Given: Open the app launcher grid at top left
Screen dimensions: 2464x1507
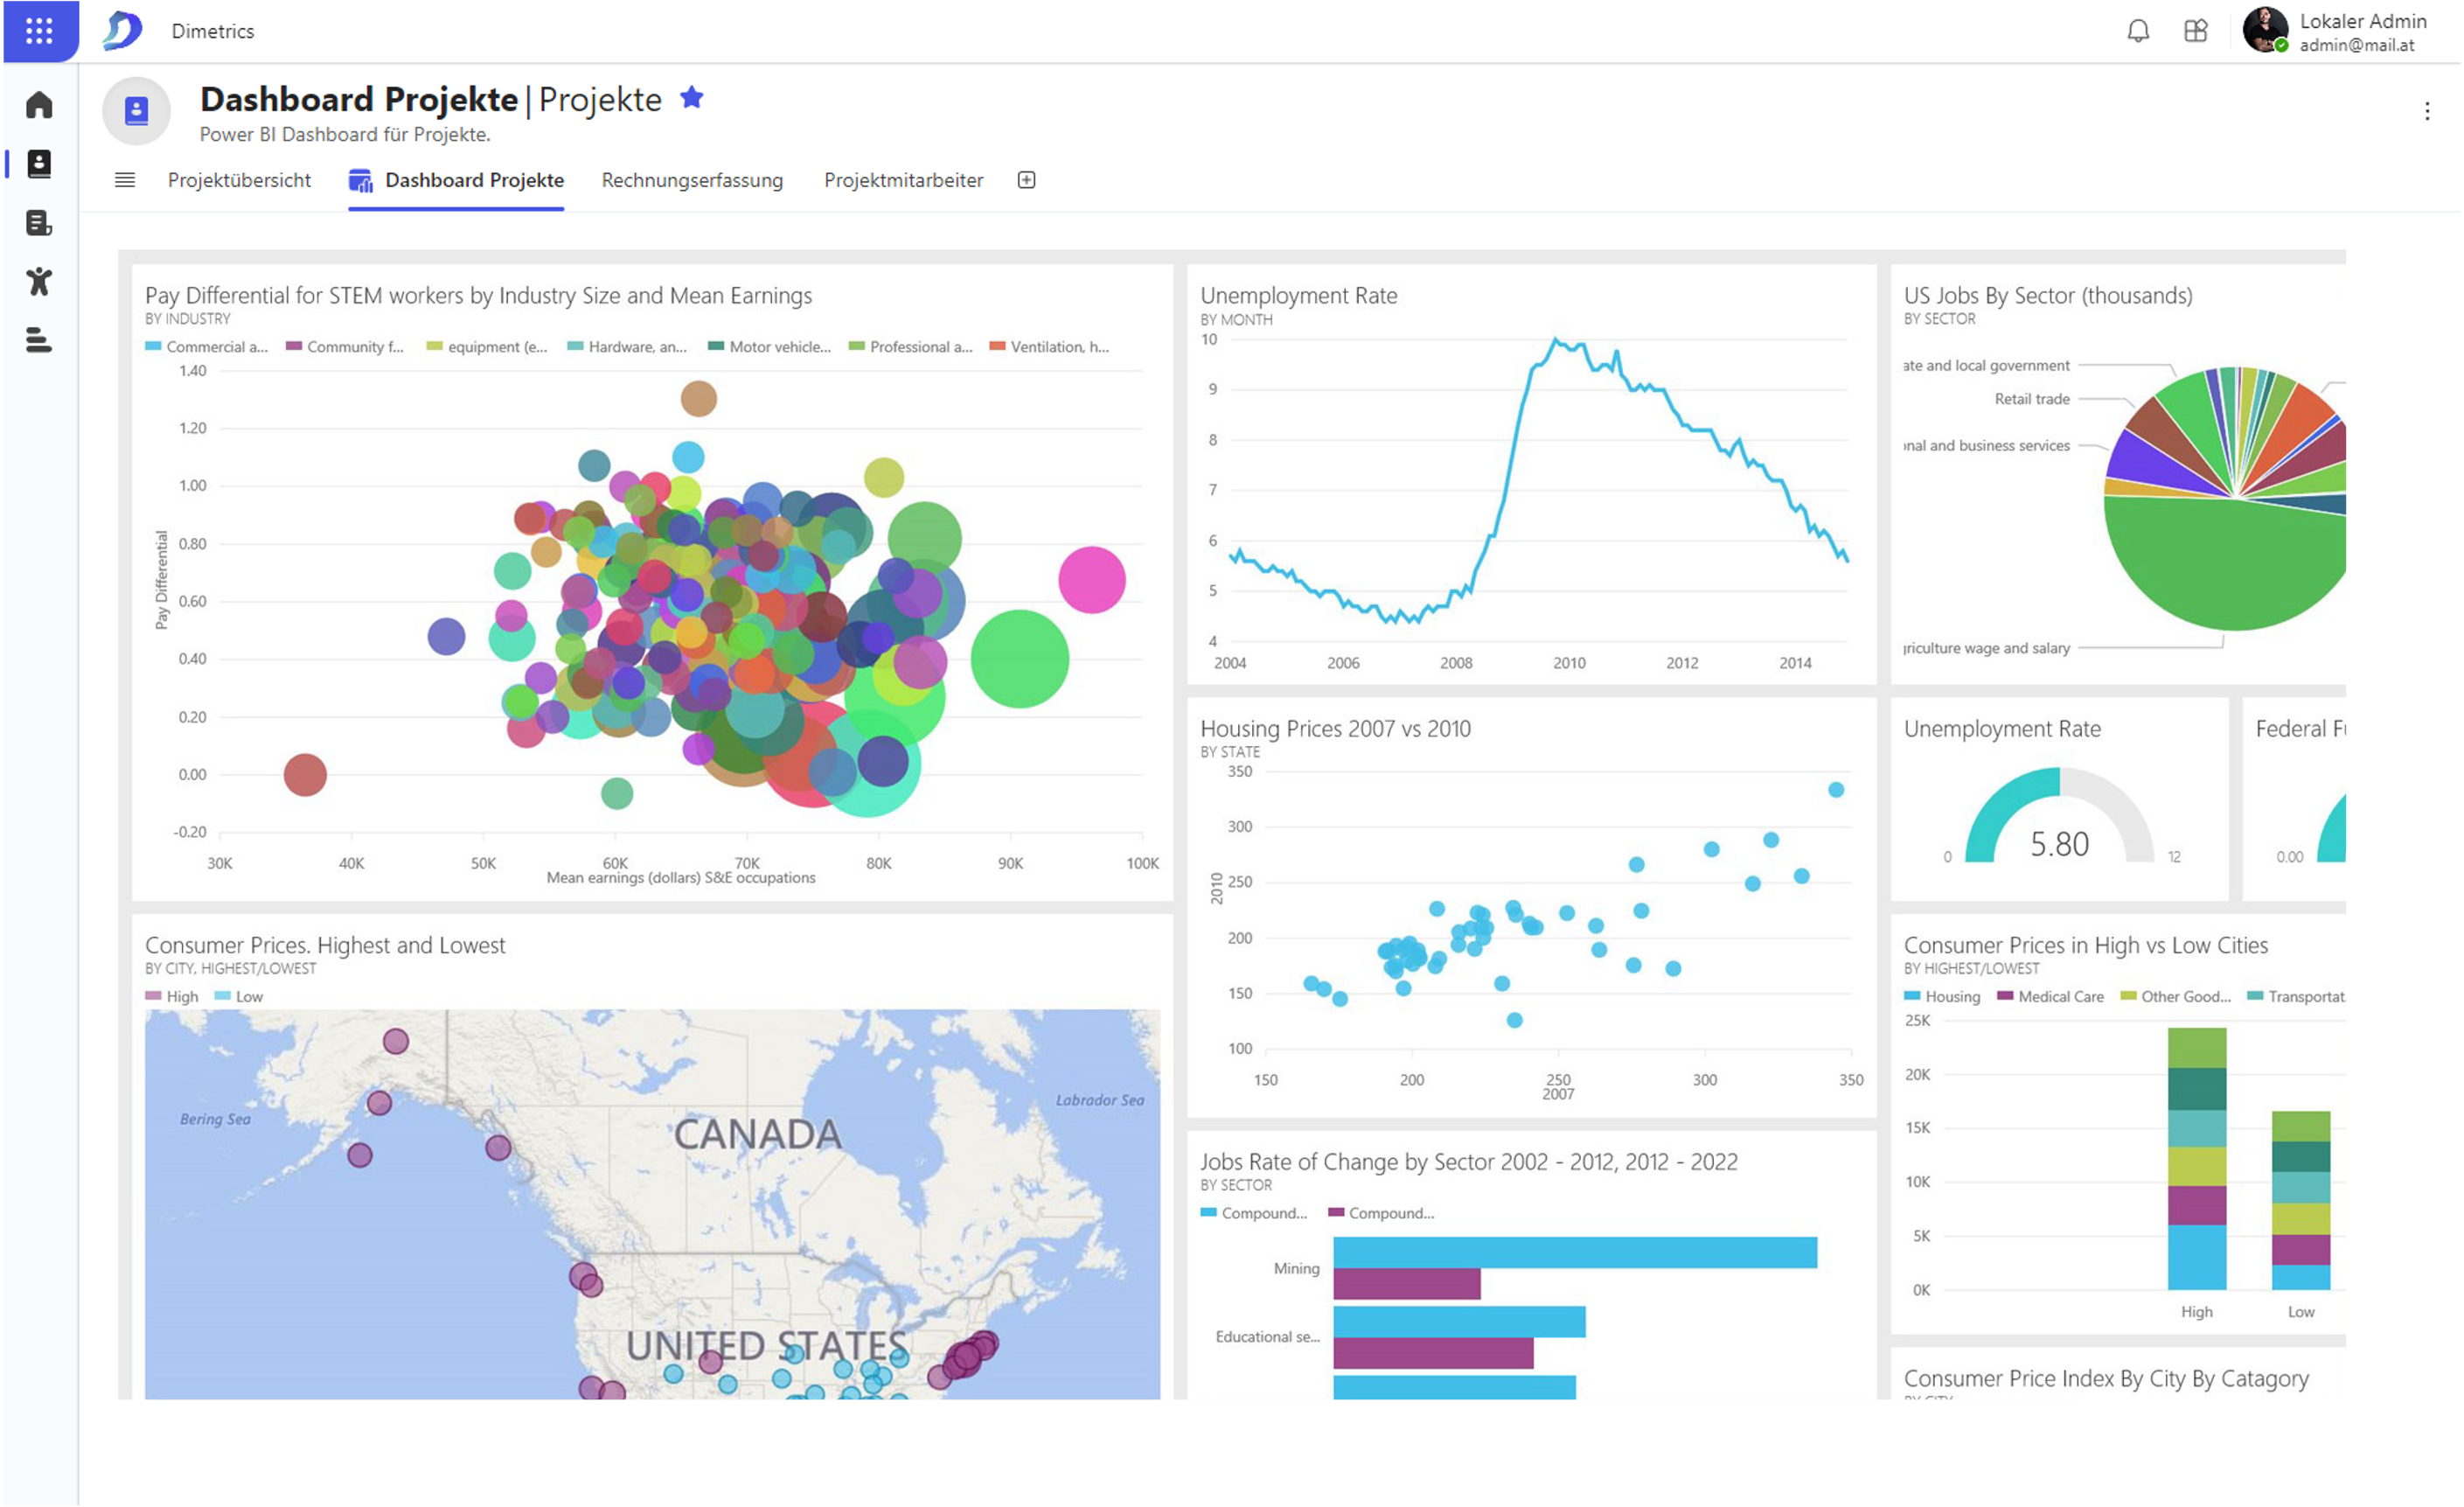Looking at the screenshot, I should (39, 31).
